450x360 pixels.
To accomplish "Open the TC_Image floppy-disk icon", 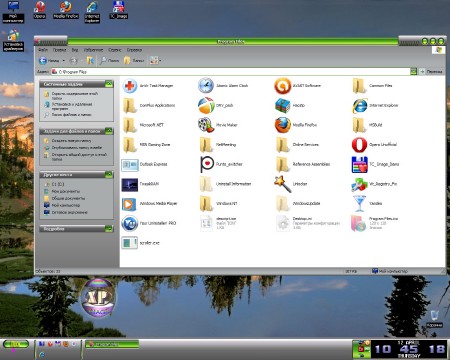I will [359, 164].
